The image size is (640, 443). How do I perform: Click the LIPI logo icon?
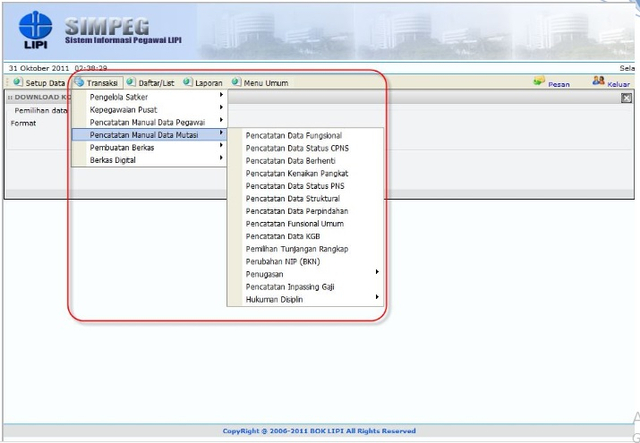(x=36, y=29)
